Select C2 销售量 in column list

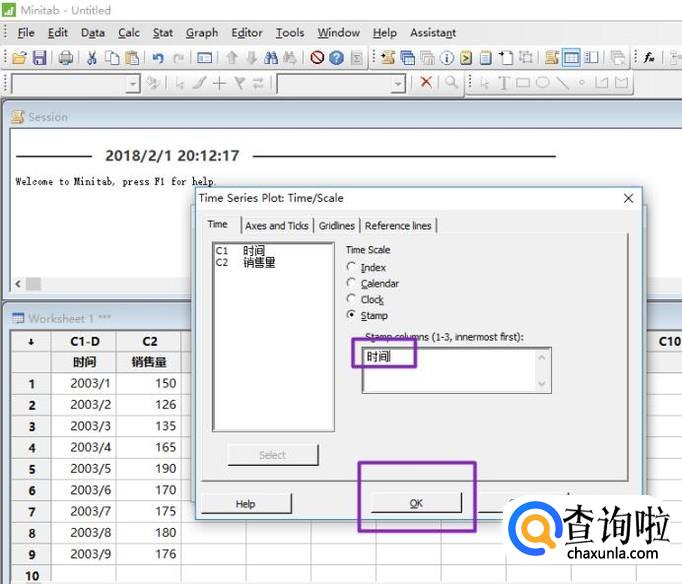click(x=246, y=262)
